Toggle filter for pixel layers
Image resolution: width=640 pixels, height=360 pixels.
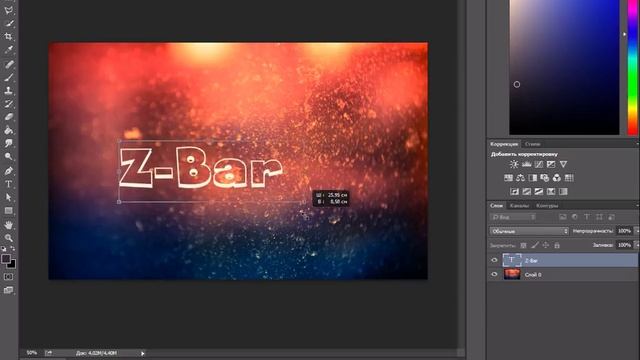click(563, 217)
